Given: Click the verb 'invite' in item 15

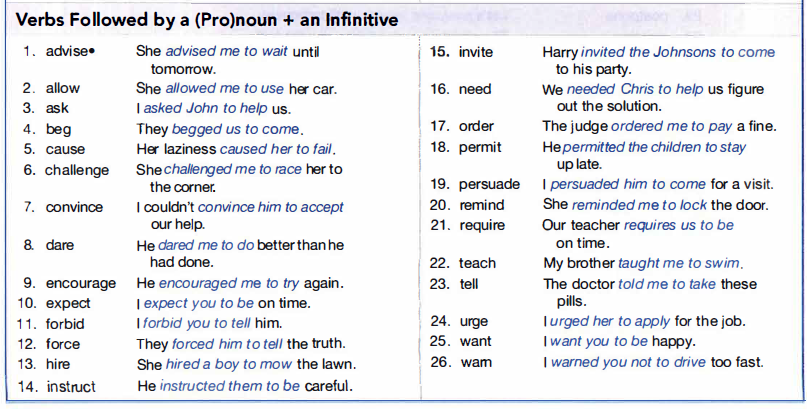Looking at the screenshot, I should 476,52.
